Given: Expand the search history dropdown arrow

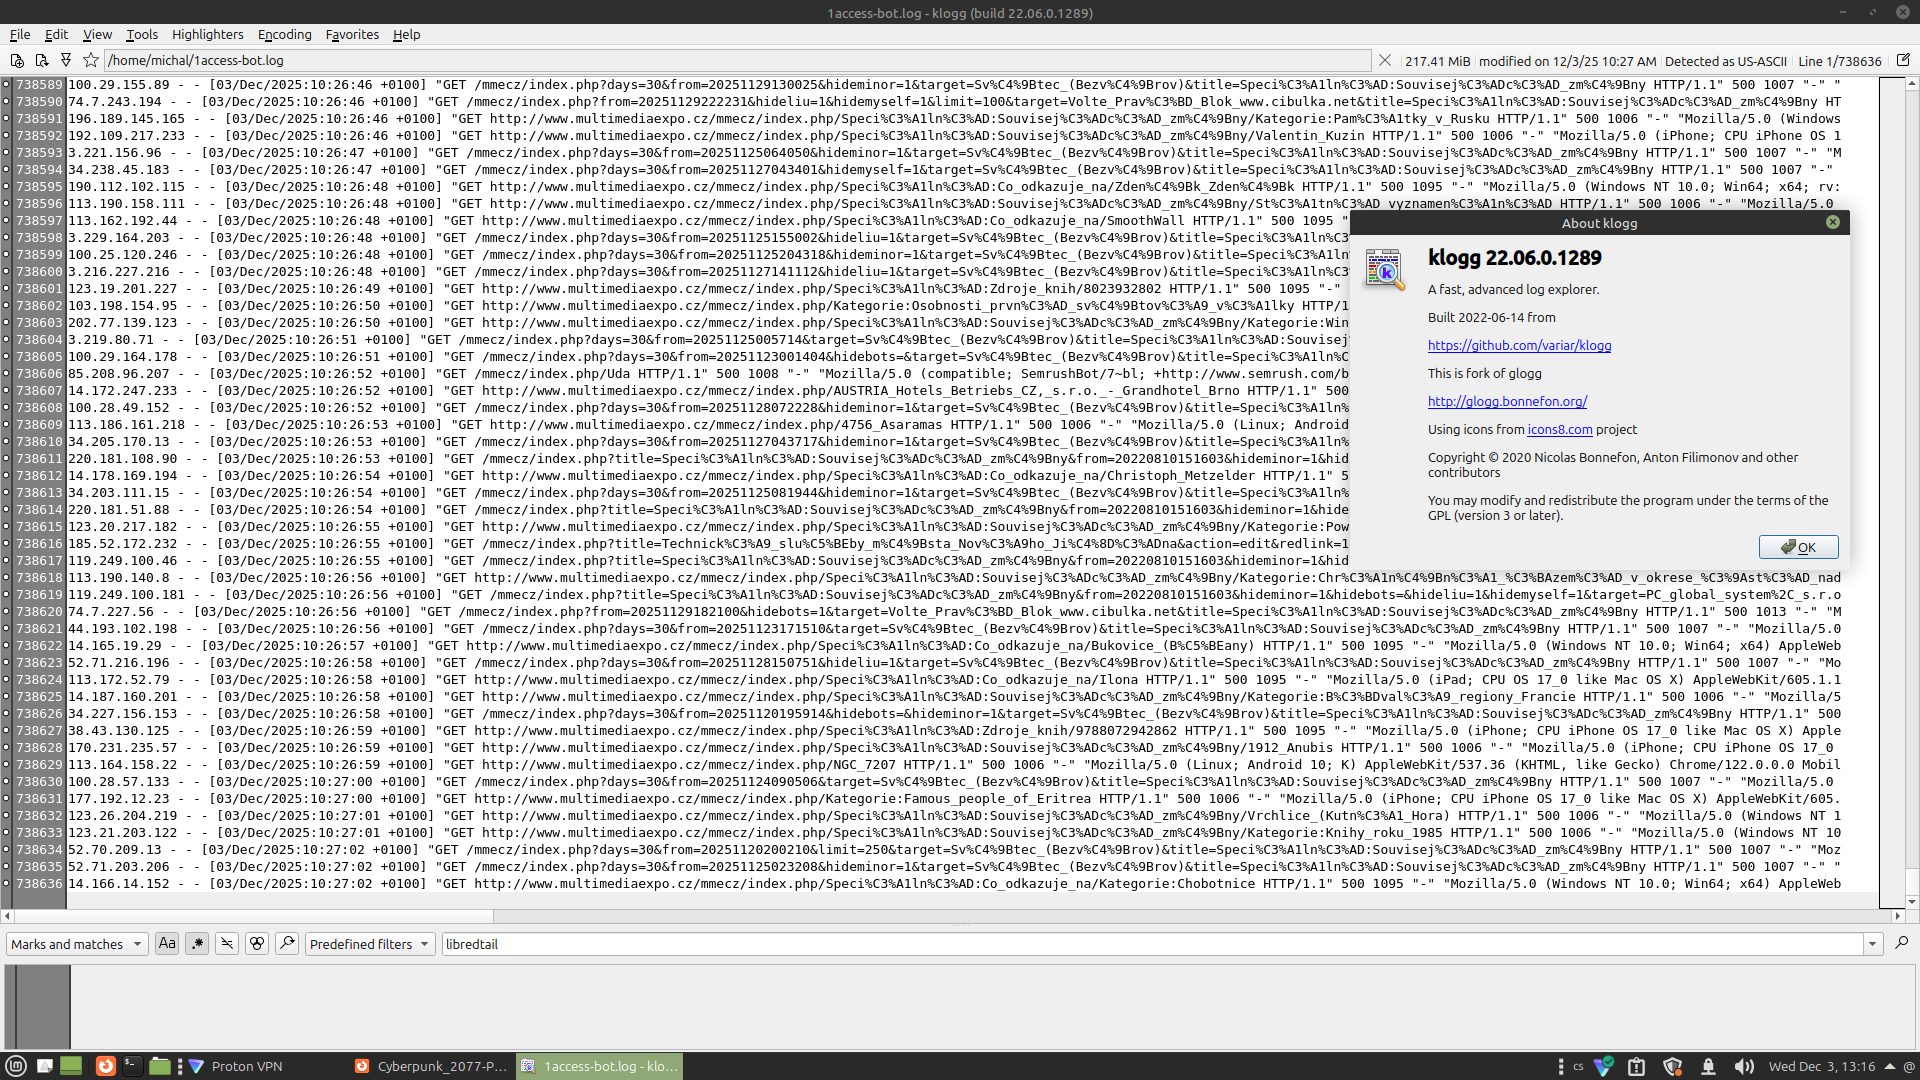Looking at the screenshot, I should pyautogui.click(x=1872, y=944).
